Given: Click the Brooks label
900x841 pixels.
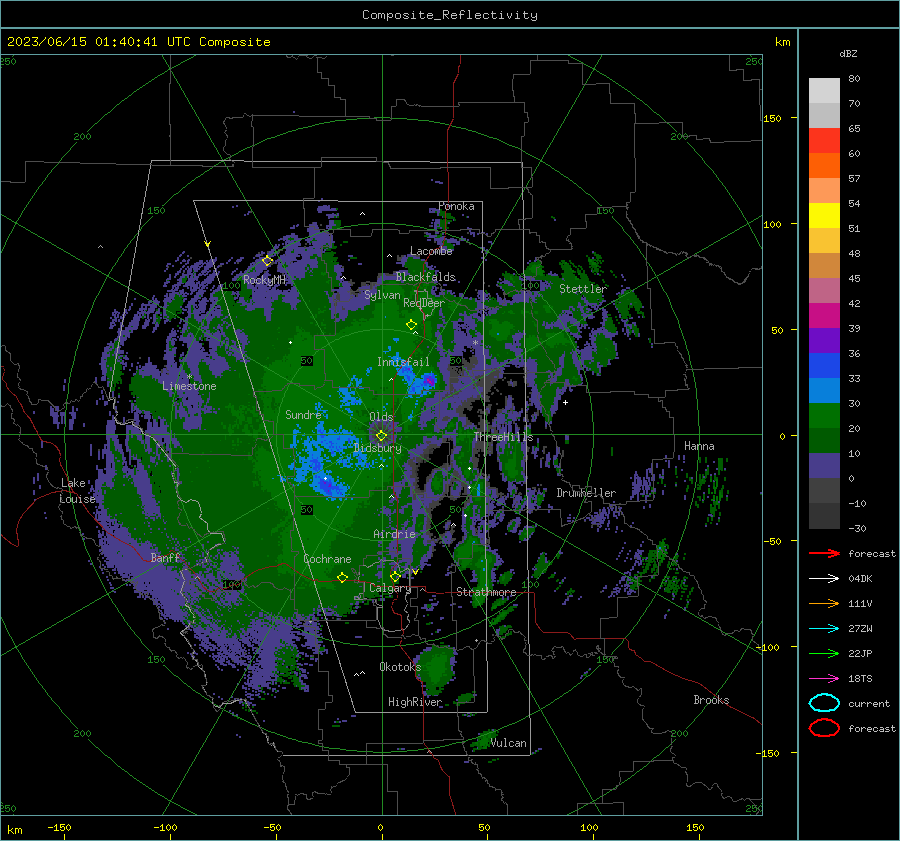Looking at the screenshot, I should point(711,700).
